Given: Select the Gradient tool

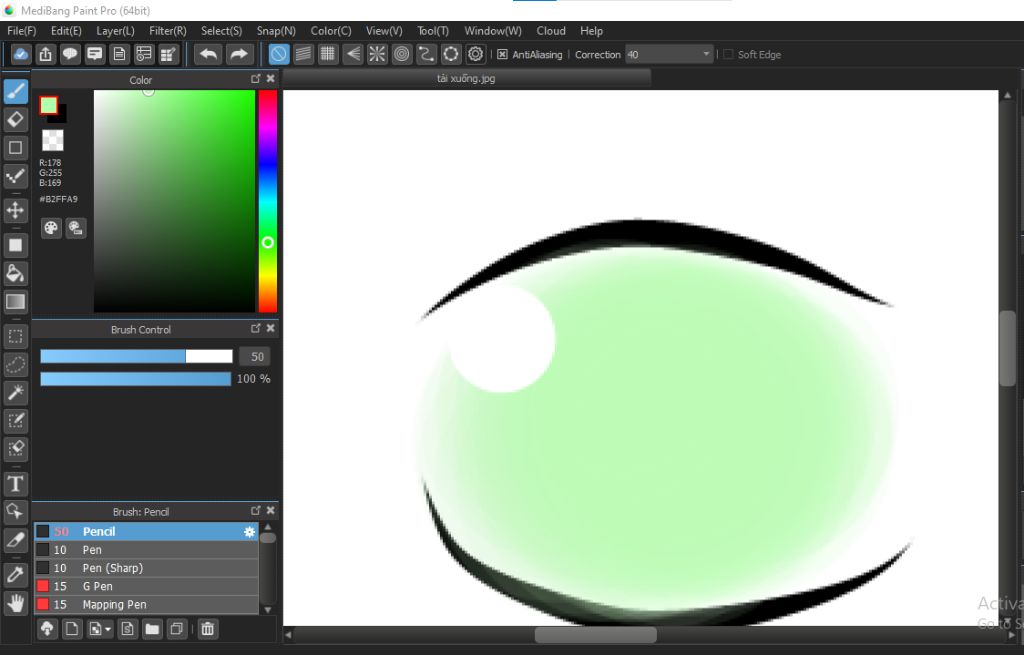Looking at the screenshot, I should [x=16, y=302].
